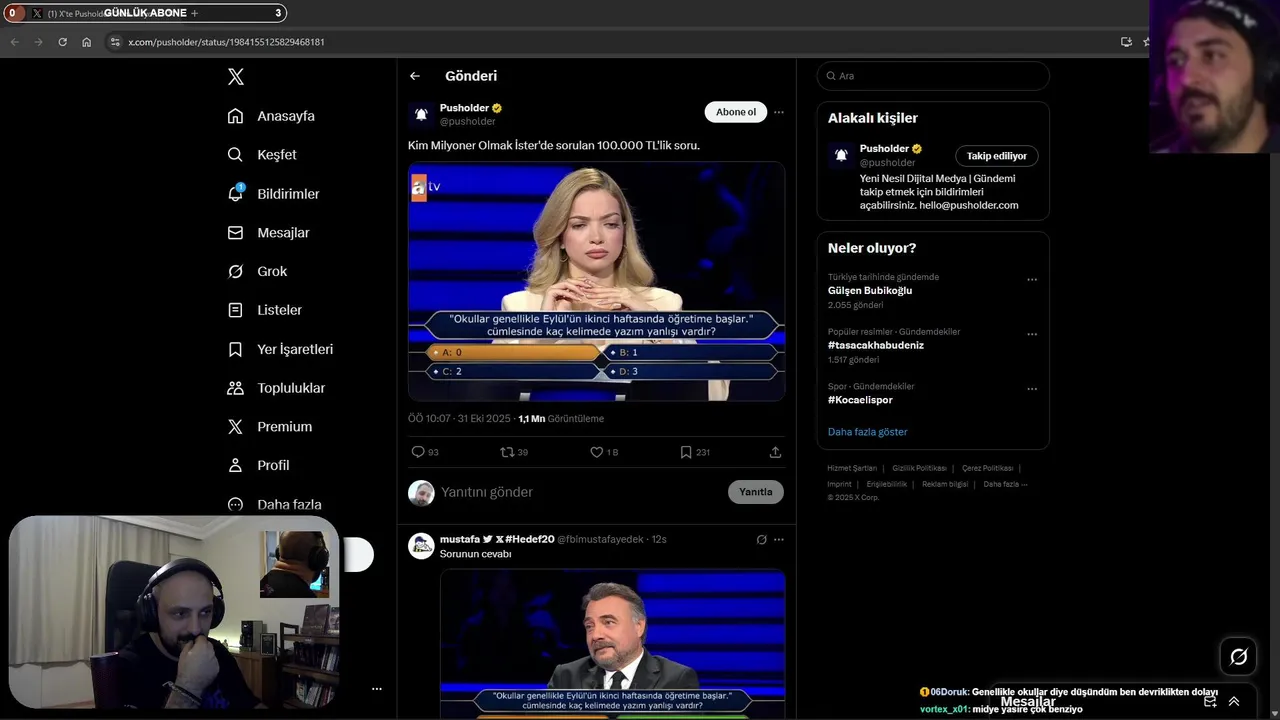Open the Erişilebilirlik footer link
This screenshot has height=720, width=1280.
887,484
